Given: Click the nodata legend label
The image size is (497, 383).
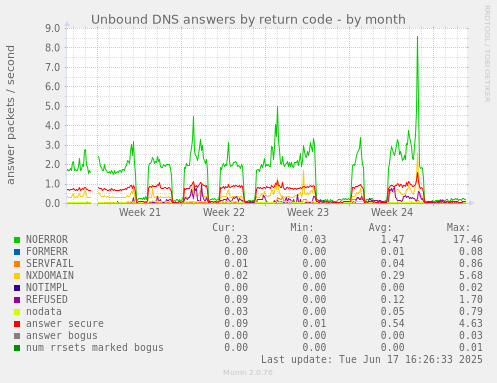Looking at the screenshot, I should 44,311.
